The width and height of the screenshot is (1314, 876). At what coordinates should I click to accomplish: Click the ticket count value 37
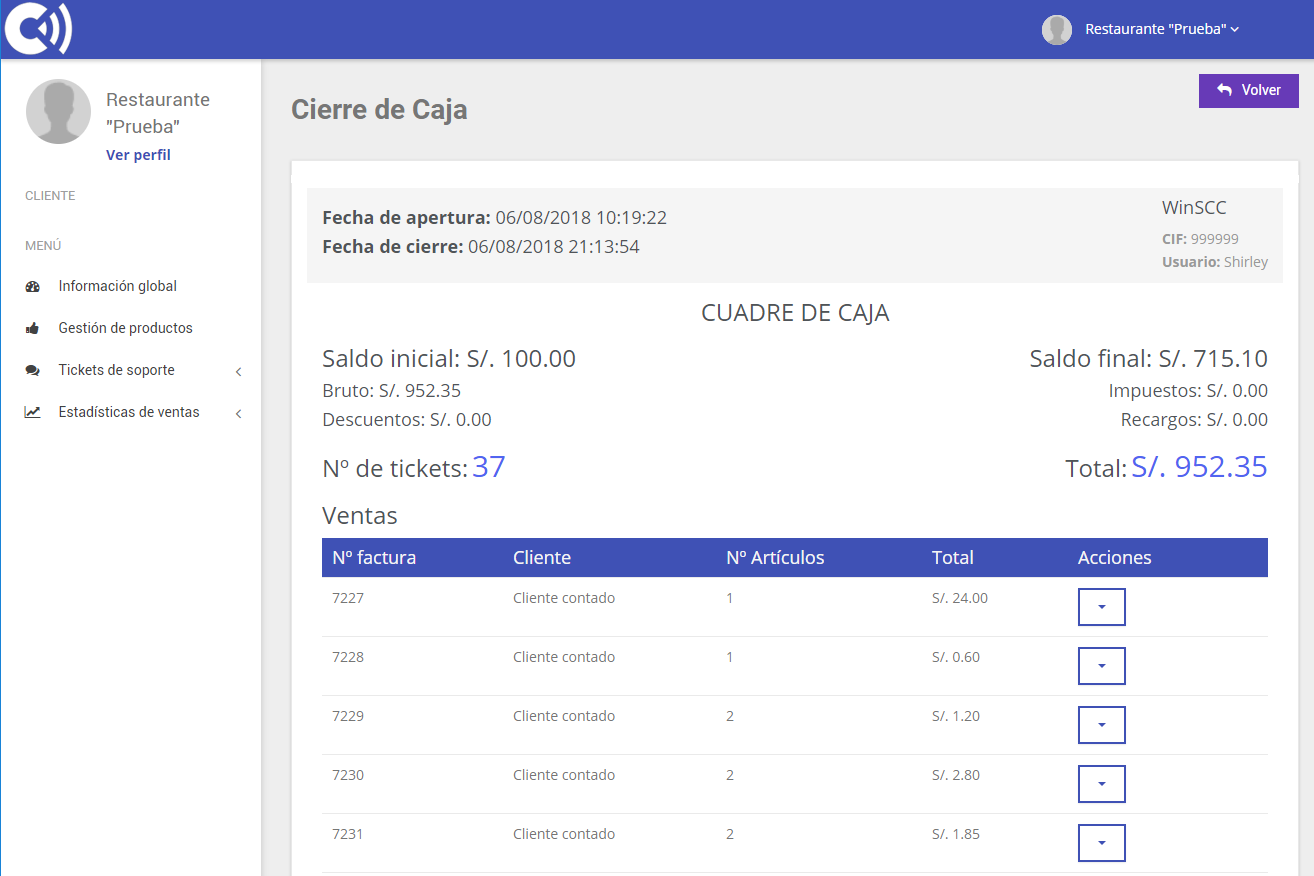tap(489, 466)
